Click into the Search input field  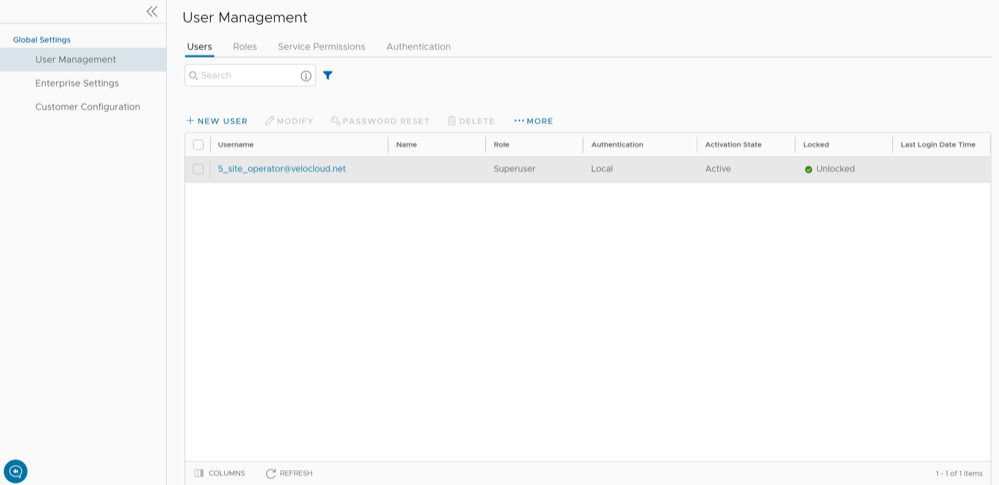click(245, 76)
